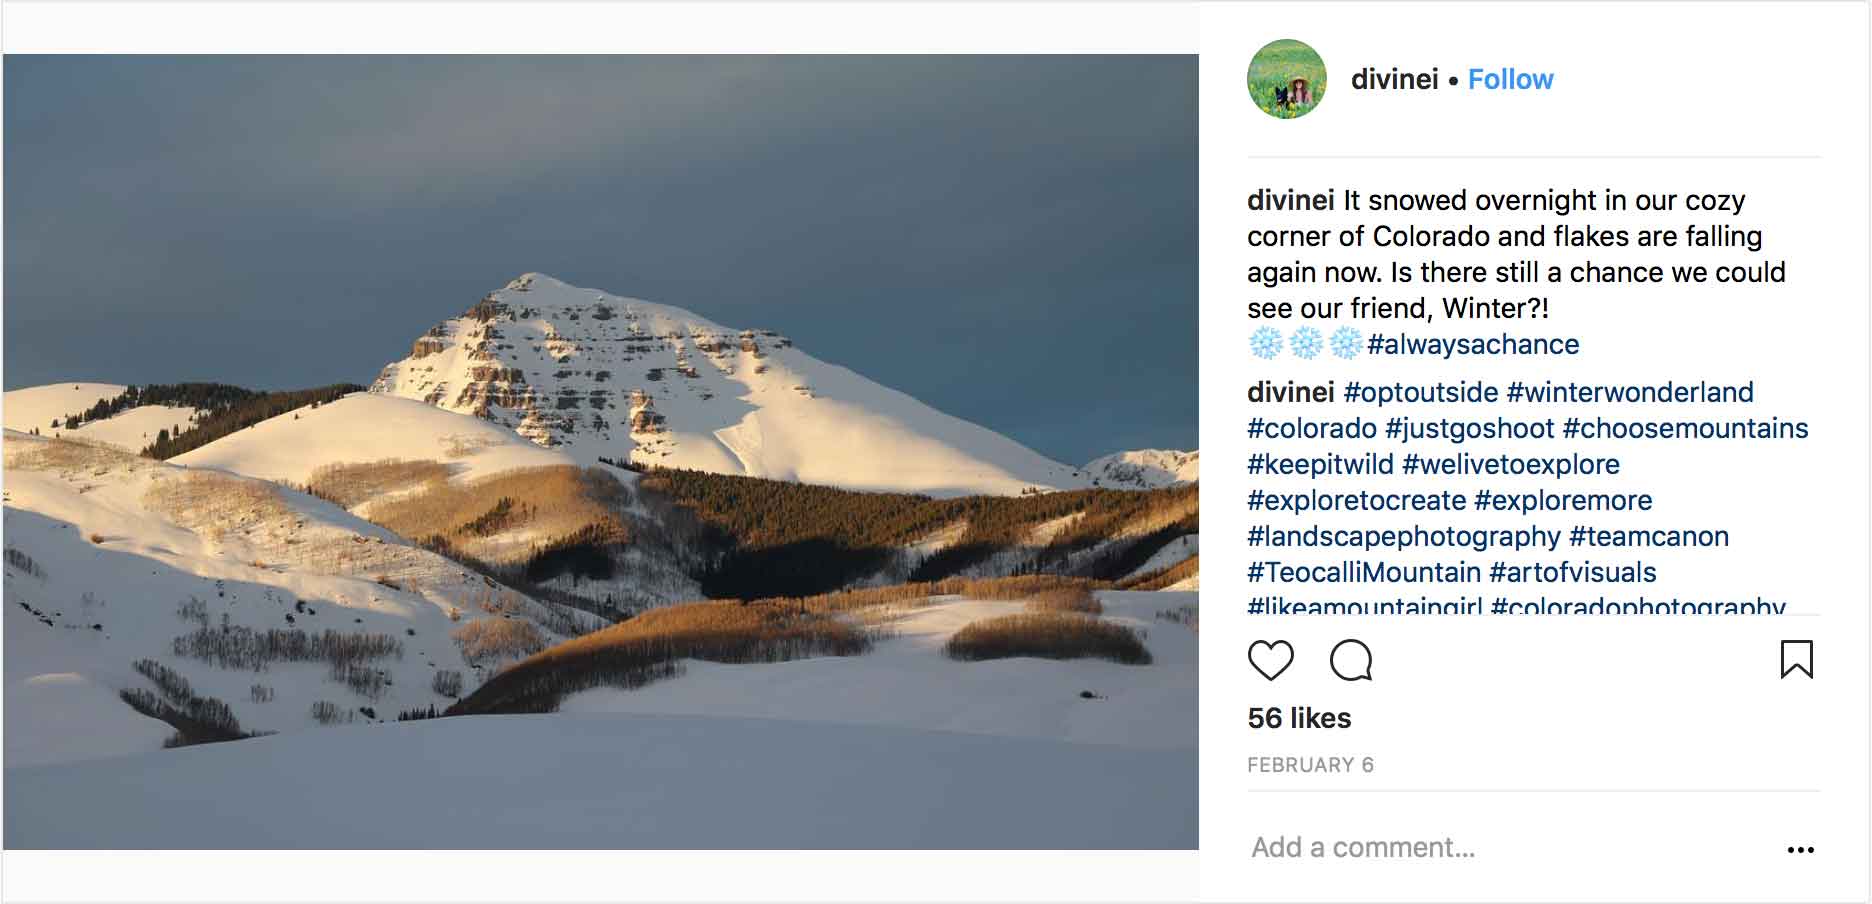Click the snowy mountain photo
The height and width of the screenshot is (904, 1872).
[600, 452]
